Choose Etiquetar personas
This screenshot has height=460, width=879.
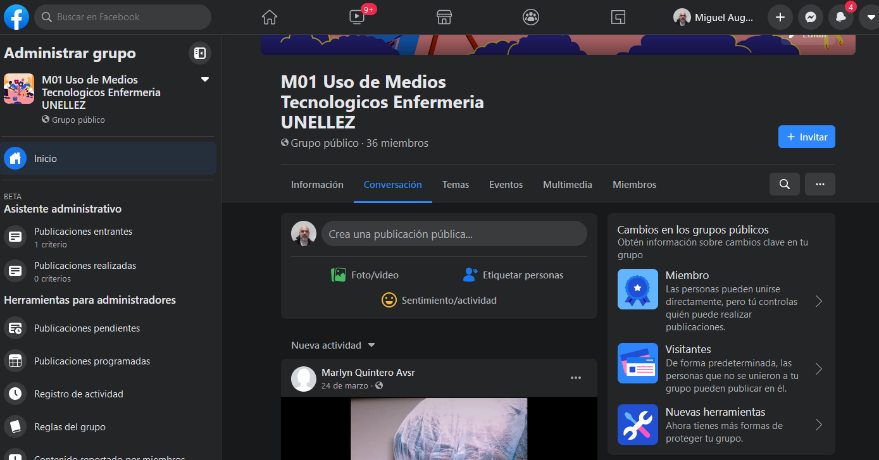pyautogui.click(x=513, y=275)
